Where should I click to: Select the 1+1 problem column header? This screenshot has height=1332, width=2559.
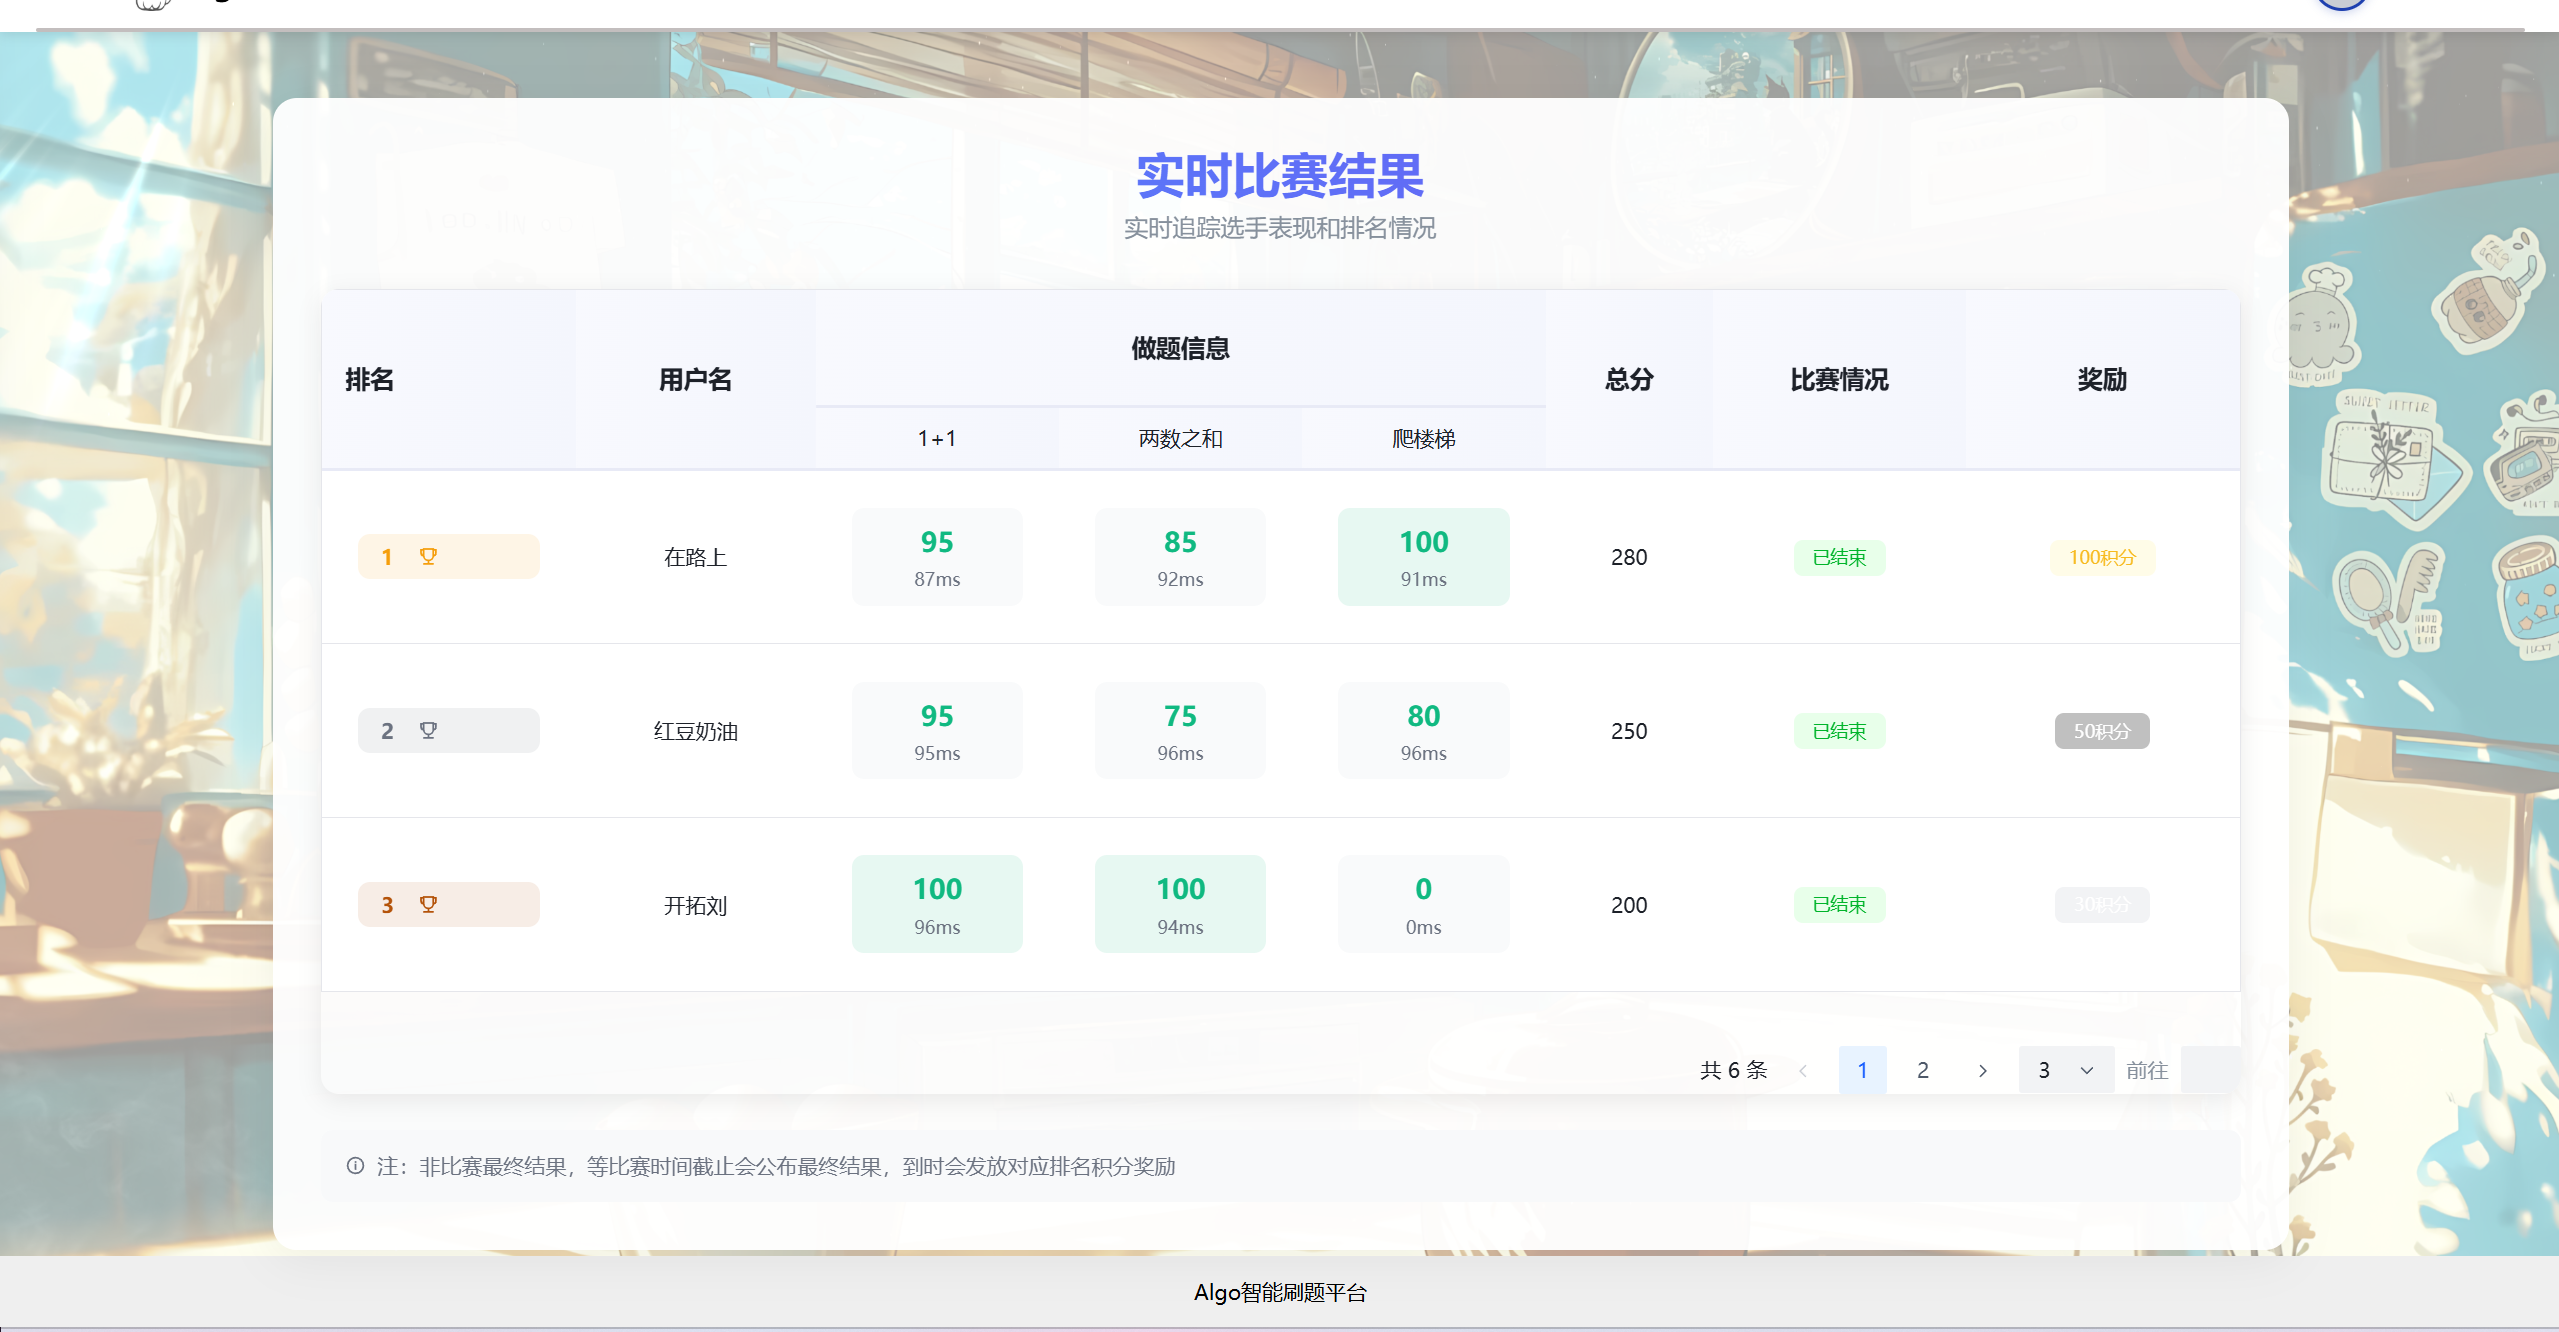coord(936,437)
